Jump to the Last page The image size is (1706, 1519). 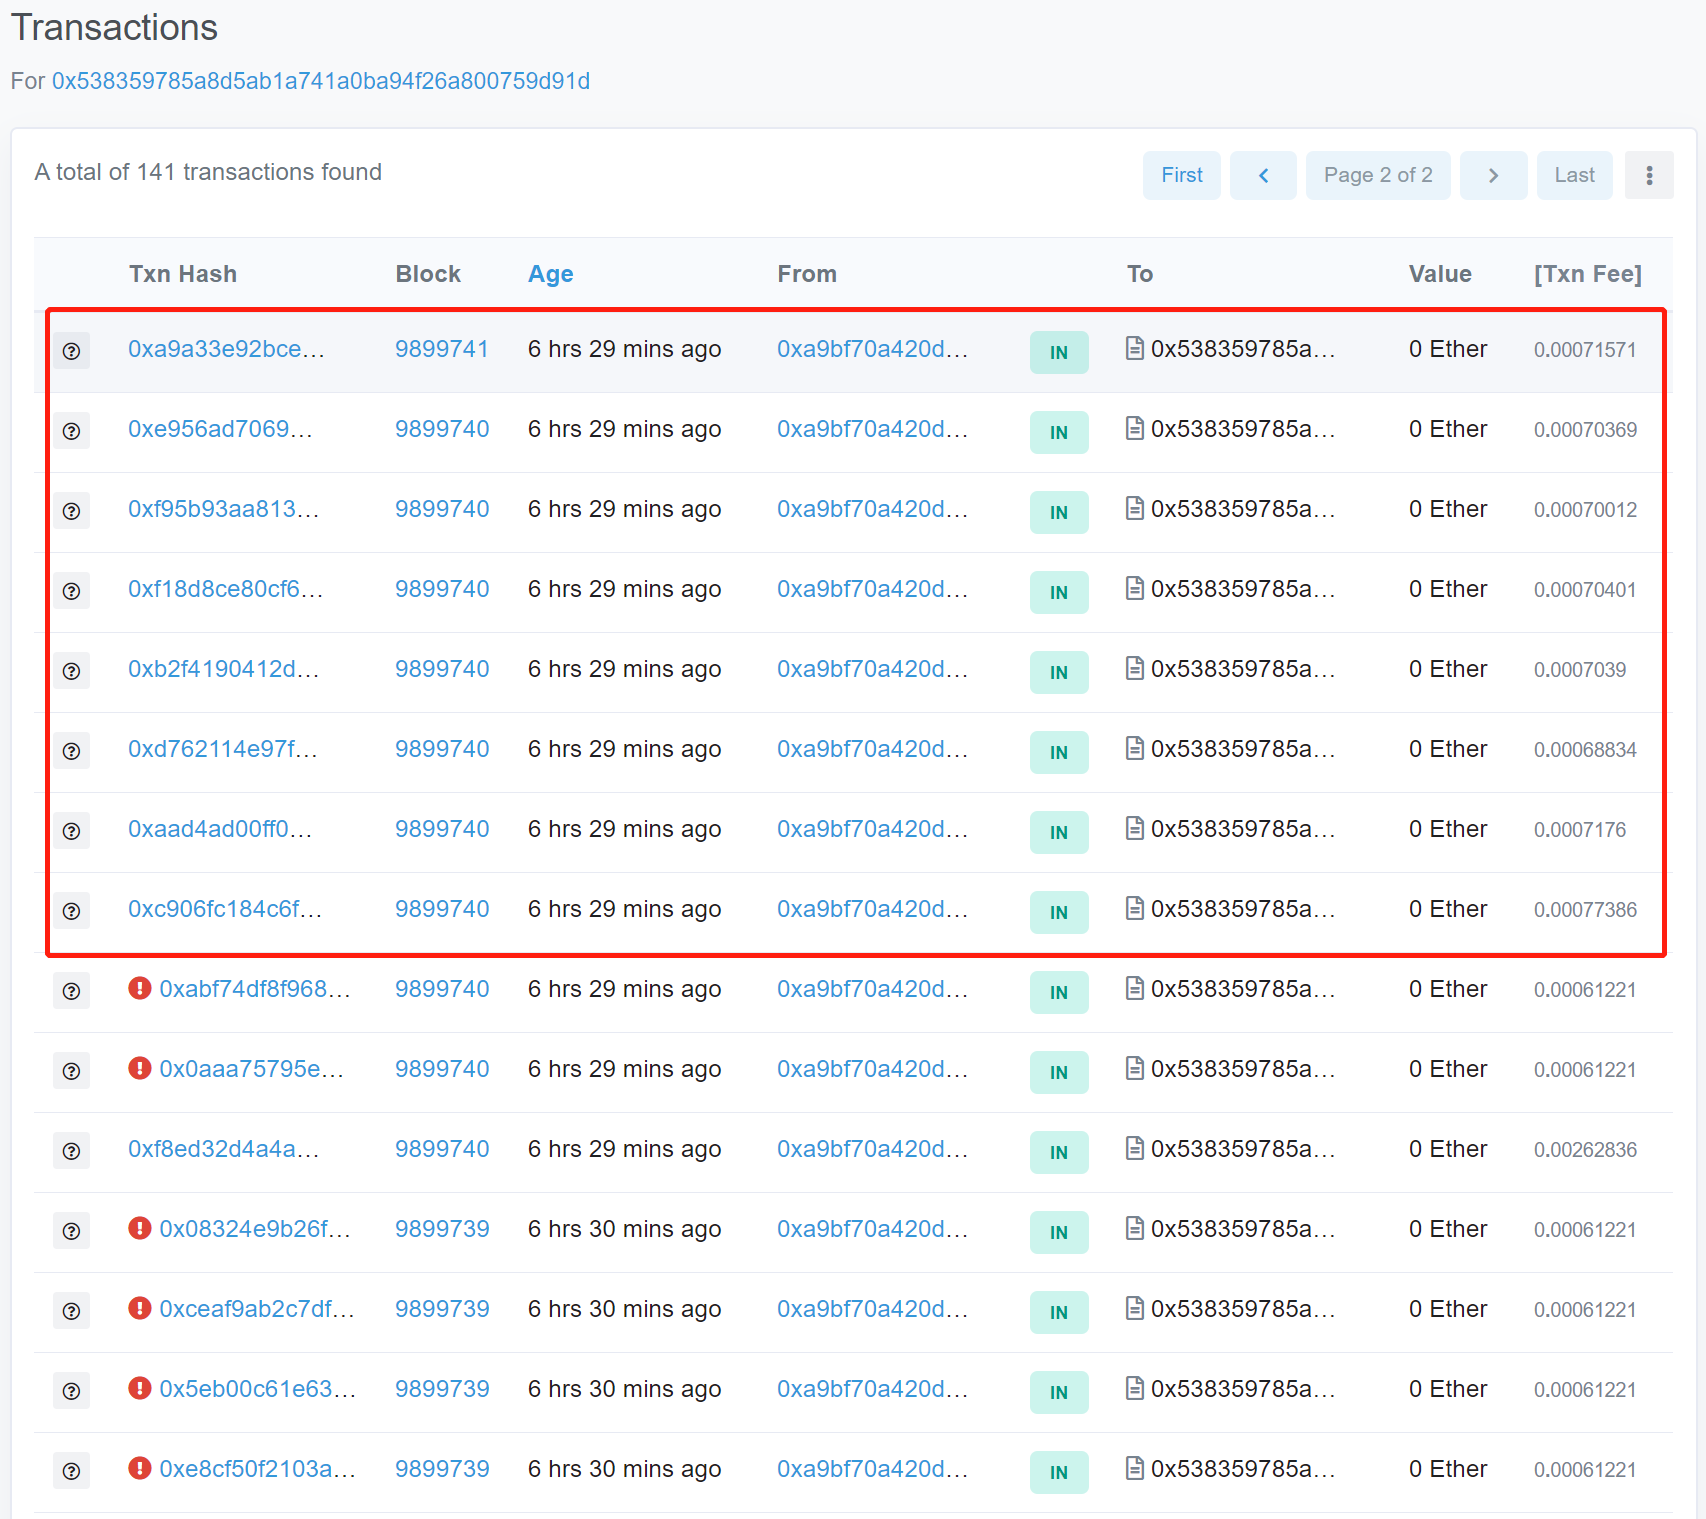1574,176
